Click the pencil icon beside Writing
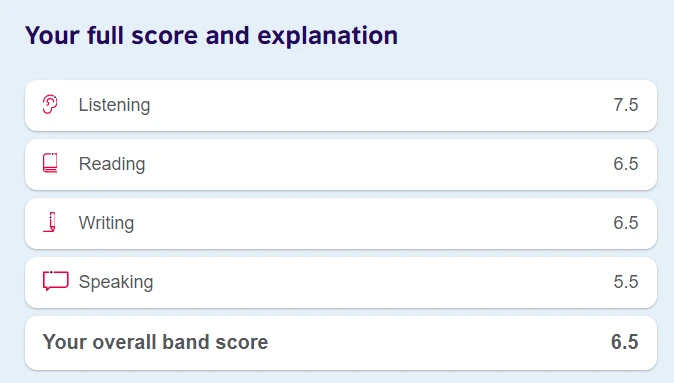Screen dimensions: 674x383 pyautogui.click(x=50, y=222)
